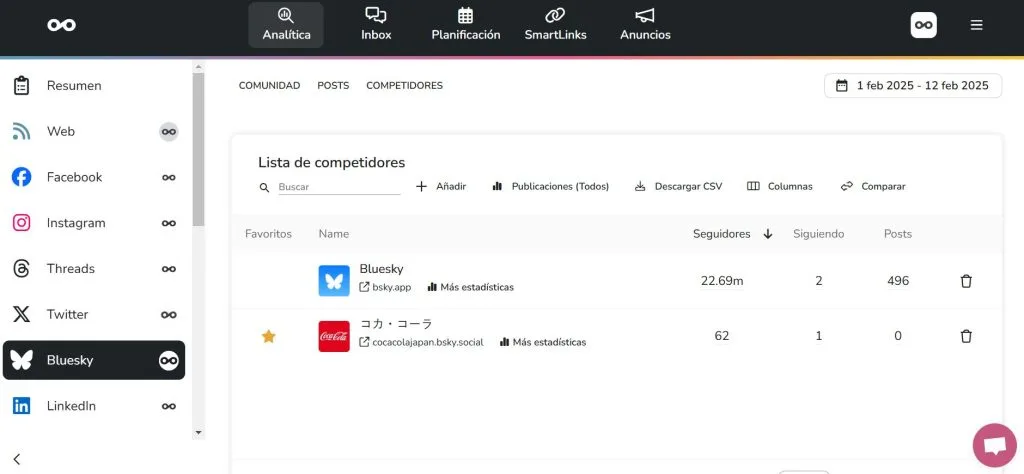Open the chat support bubble
The width and height of the screenshot is (1024, 474).
(994, 445)
